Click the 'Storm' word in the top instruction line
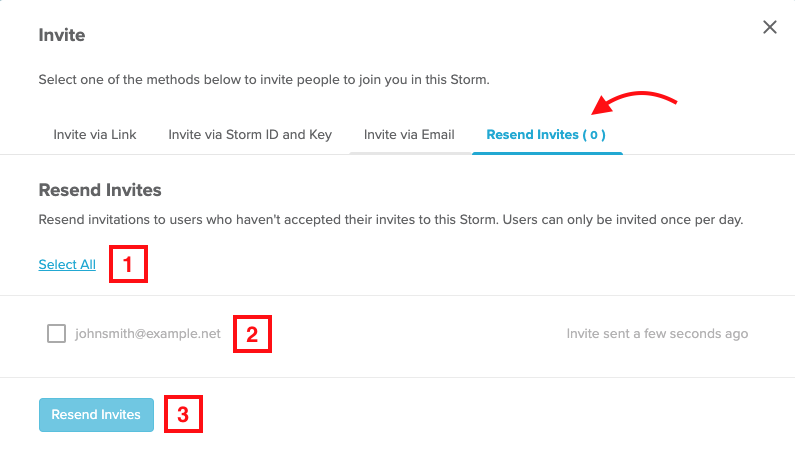Viewport: 795px width, 450px height. [470, 80]
